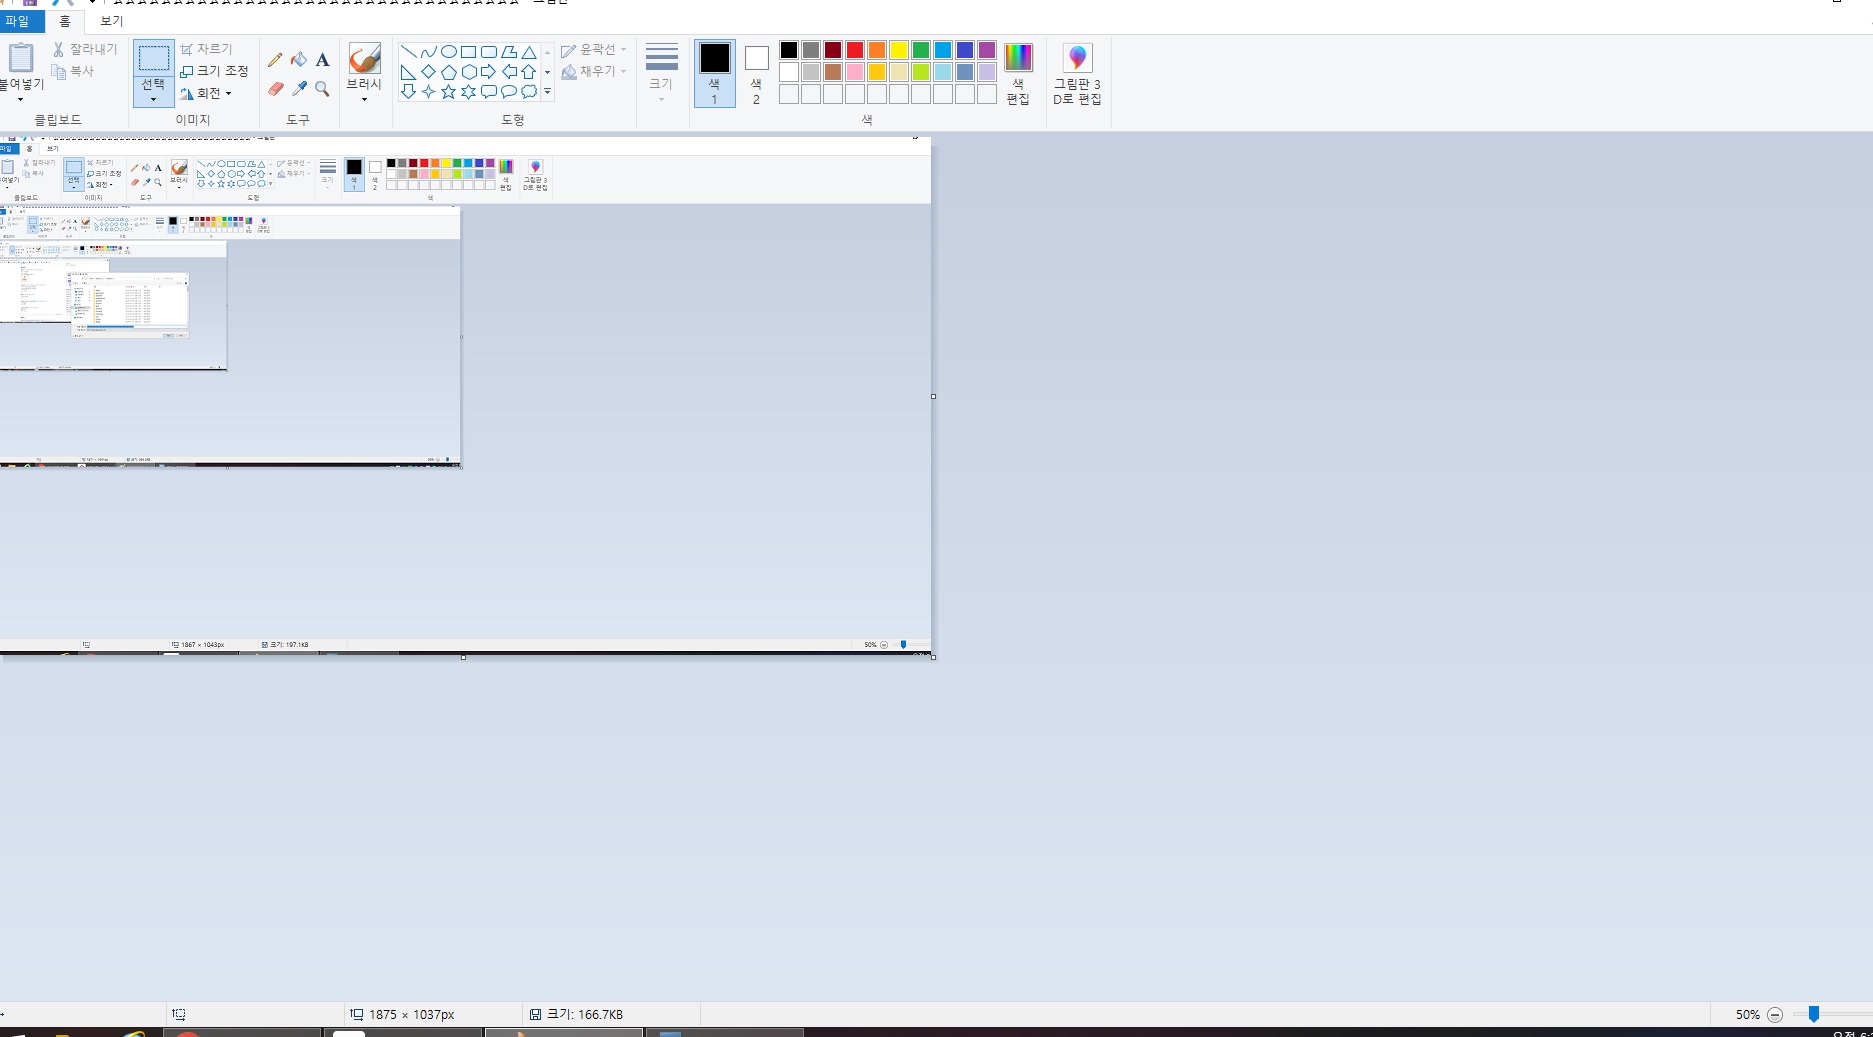This screenshot has height=1037, width=1873.
Task: Click the Brushes (브러시) icon
Action: click(x=364, y=58)
